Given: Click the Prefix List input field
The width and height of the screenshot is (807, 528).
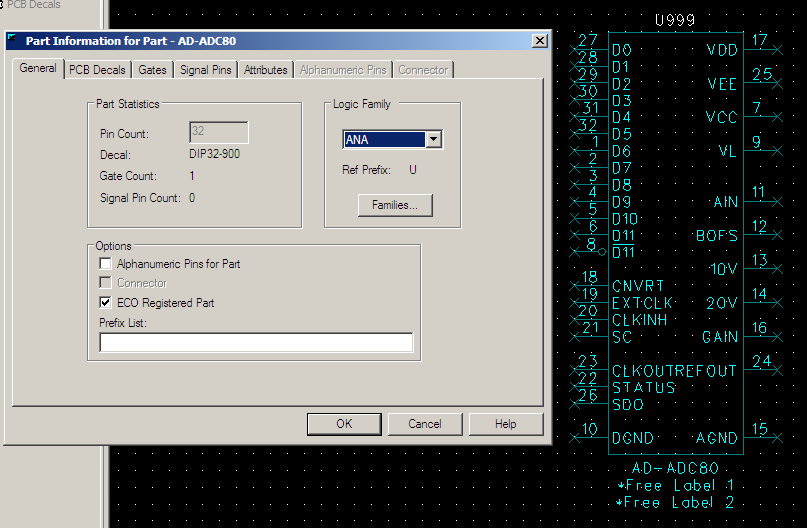Looking at the screenshot, I should click(x=256, y=342).
